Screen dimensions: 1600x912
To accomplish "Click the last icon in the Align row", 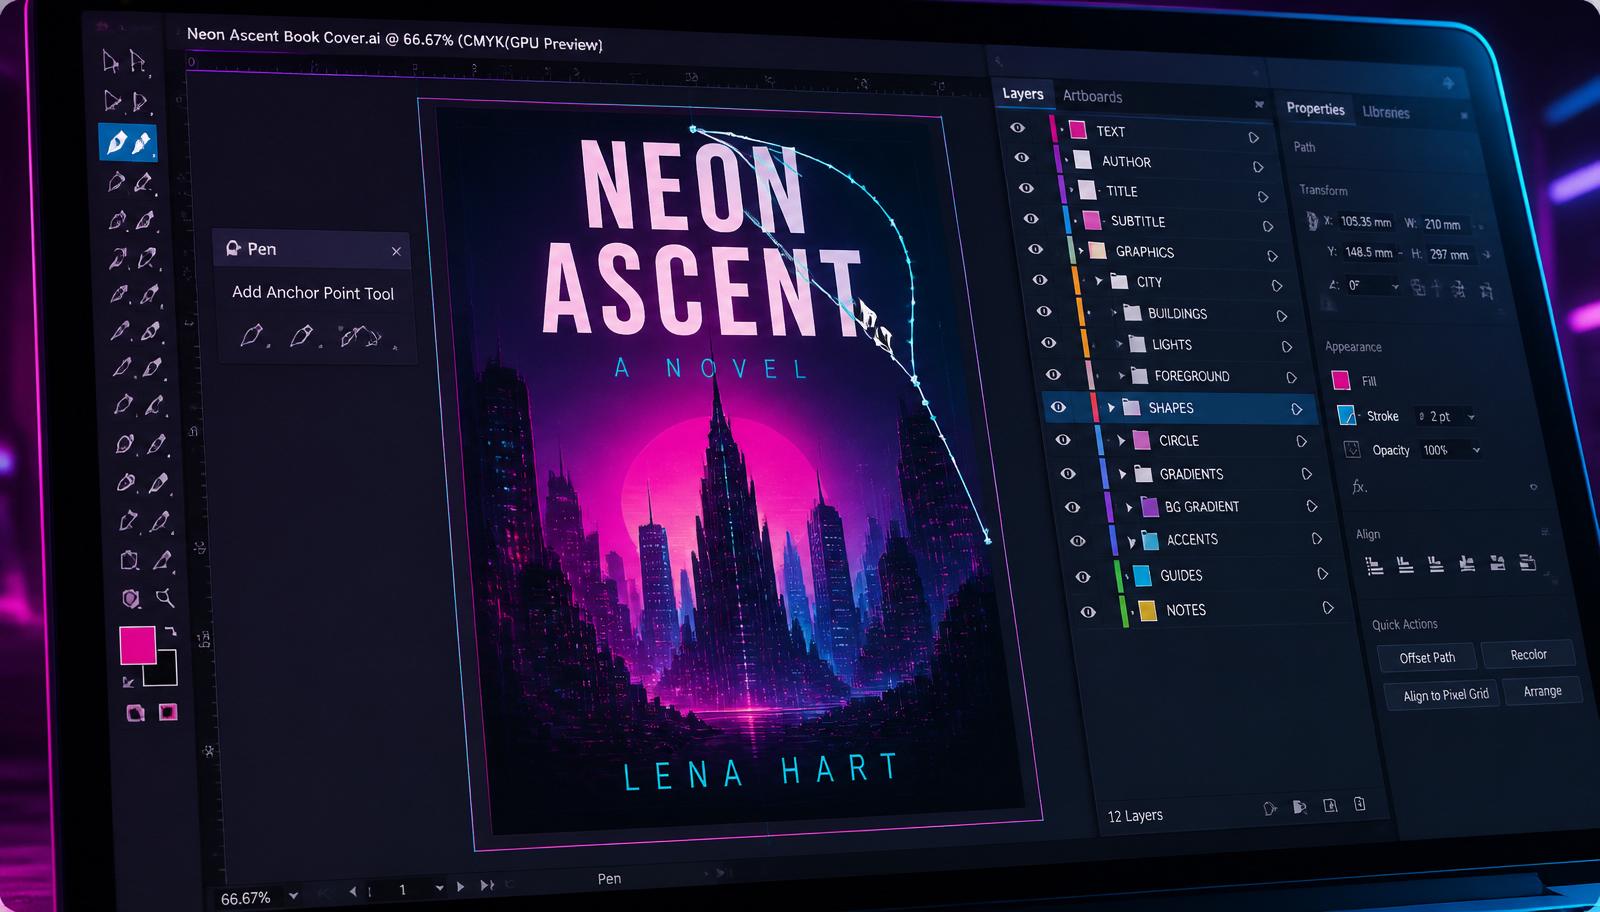I will tap(1527, 562).
